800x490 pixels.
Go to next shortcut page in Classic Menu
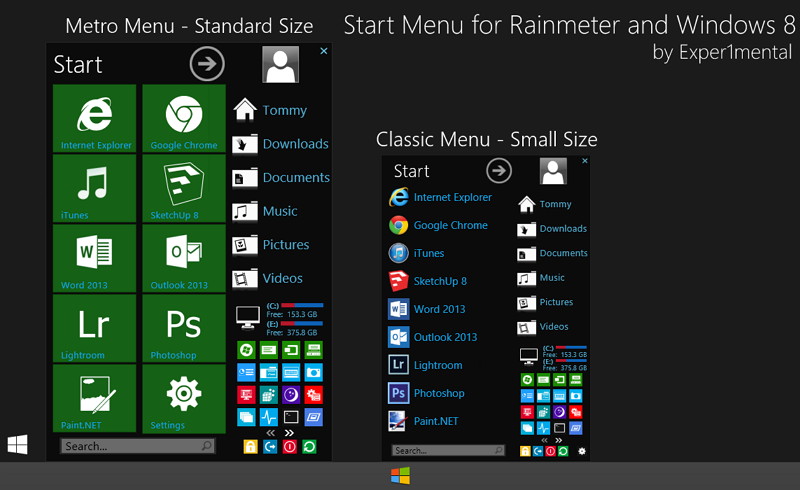pyautogui.click(x=559, y=440)
